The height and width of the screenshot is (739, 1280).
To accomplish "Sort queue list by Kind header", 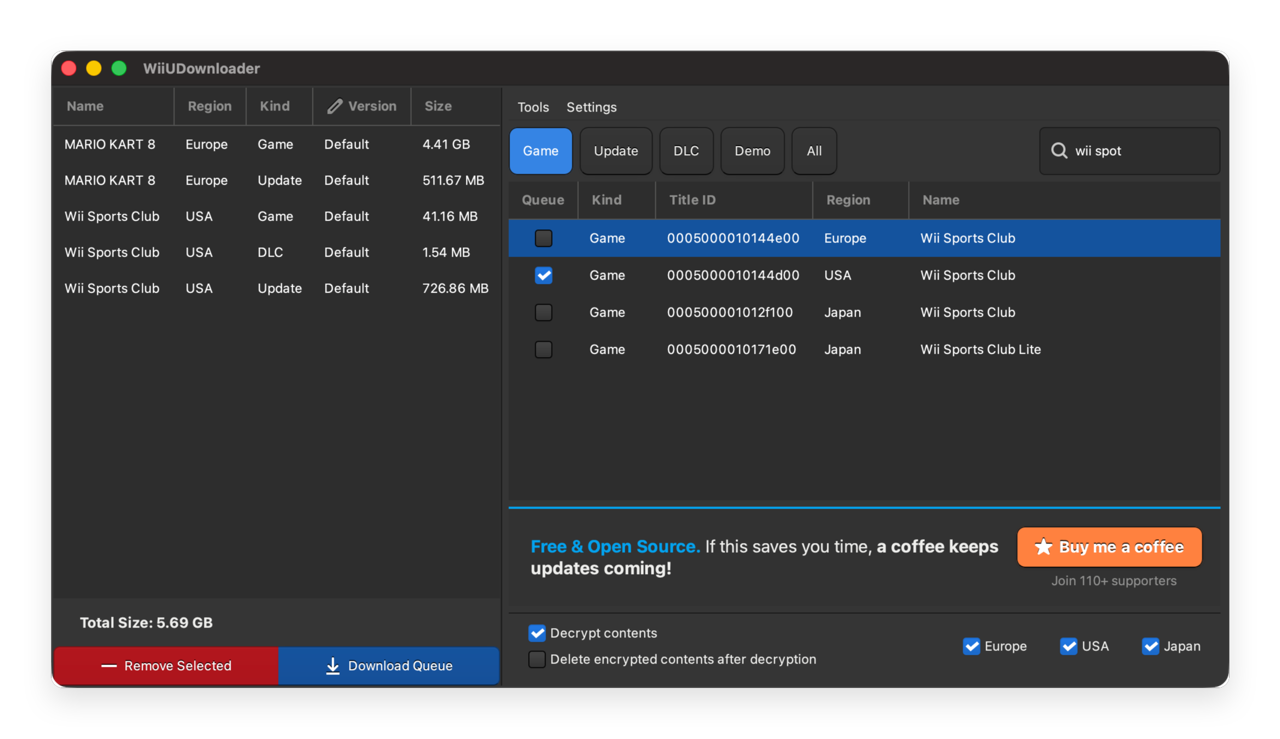I will coord(279,106).
